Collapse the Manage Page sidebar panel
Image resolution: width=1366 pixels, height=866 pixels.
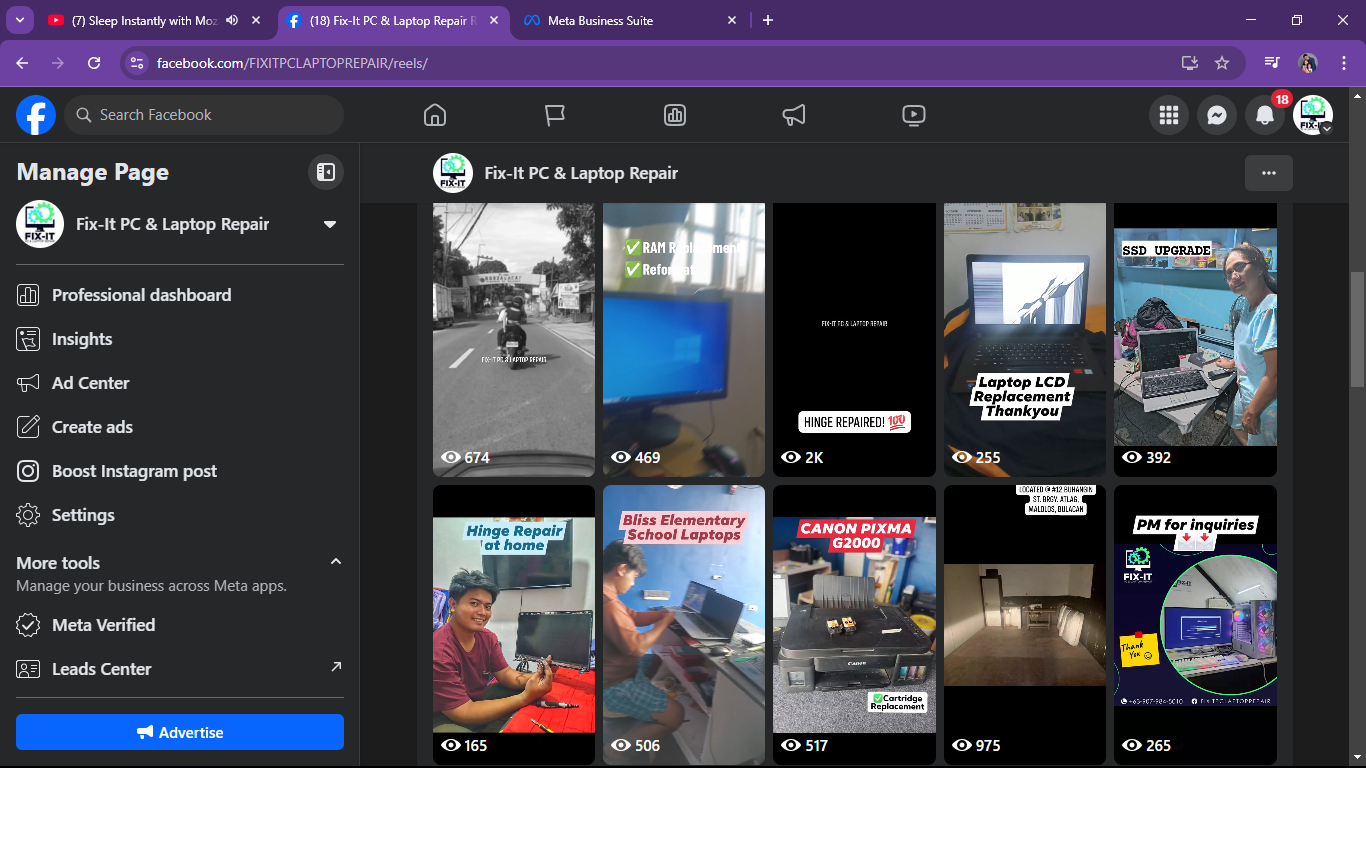(x=326, y=172)
